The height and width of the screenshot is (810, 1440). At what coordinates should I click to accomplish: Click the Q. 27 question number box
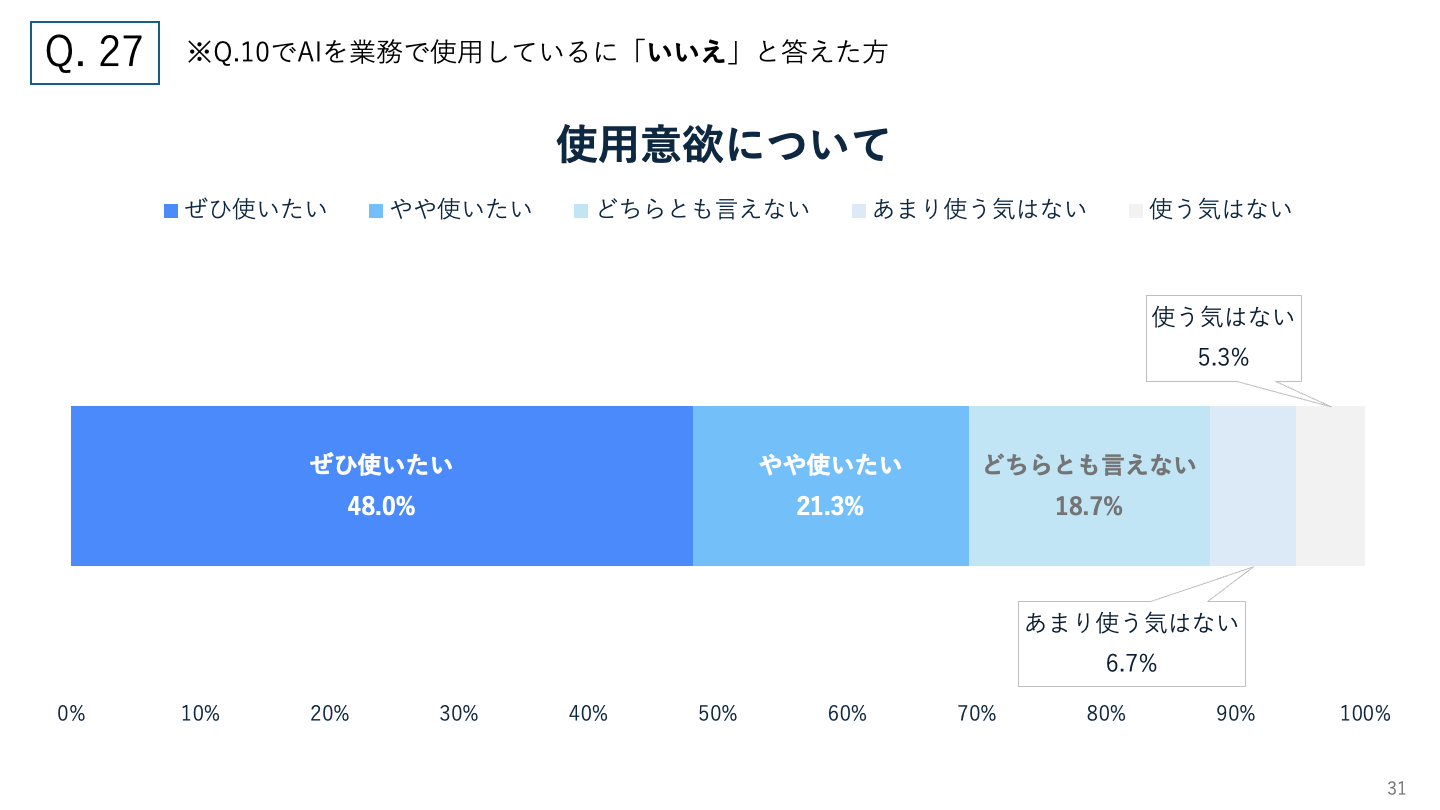coord(95,53)
